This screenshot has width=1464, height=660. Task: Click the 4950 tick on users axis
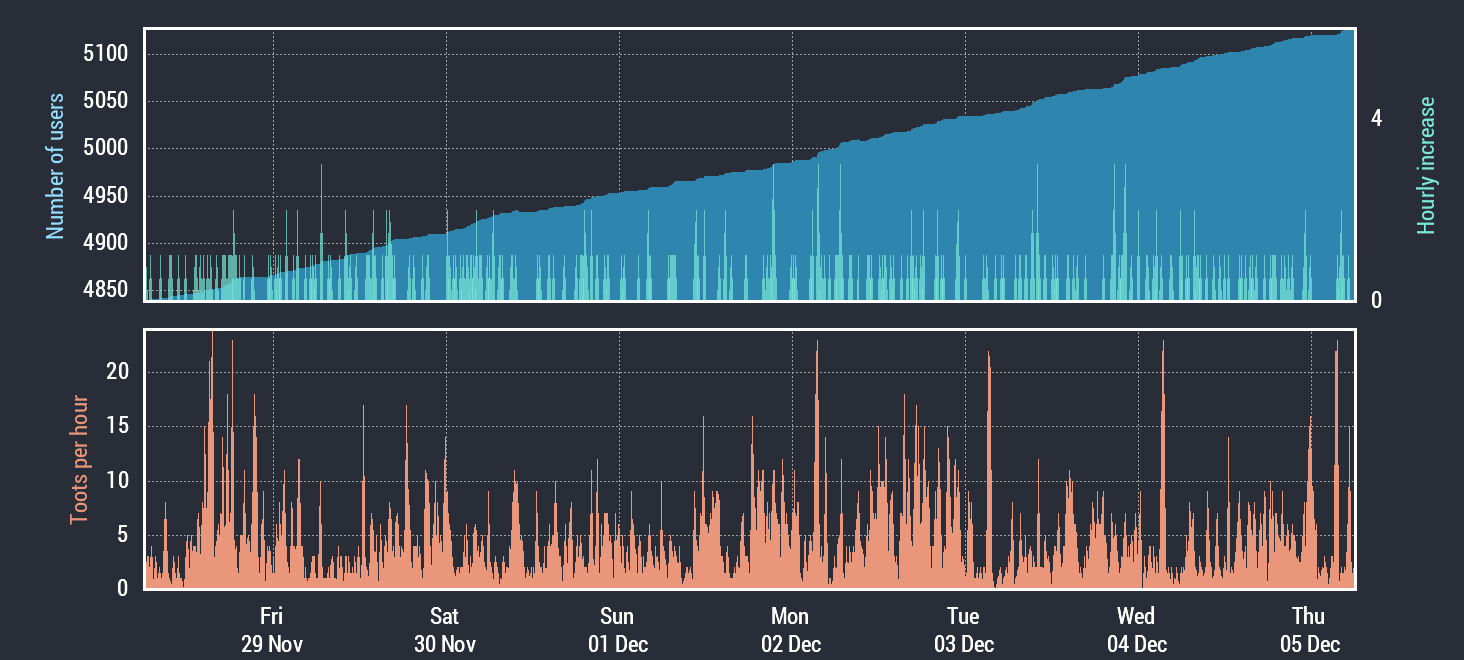(104, 195)
